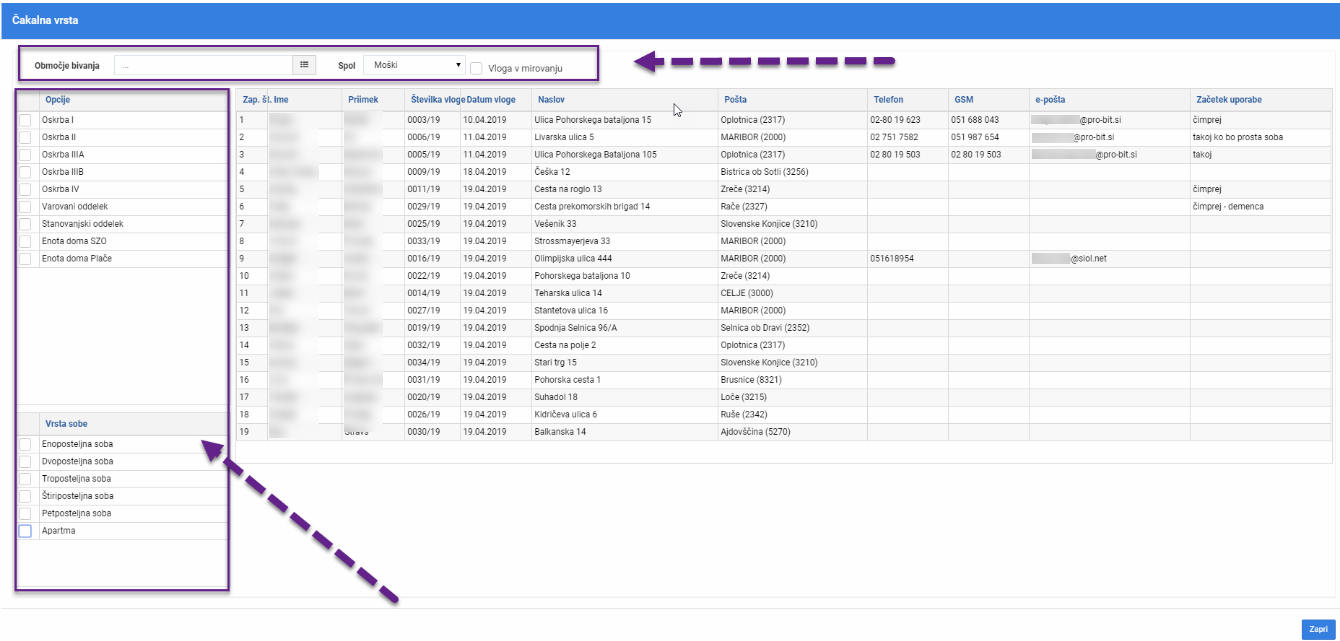Viewport: 1340px width, 641px height.
Task: Check the Stanovanjski oddelek option
Action: (x=25, y=224)
